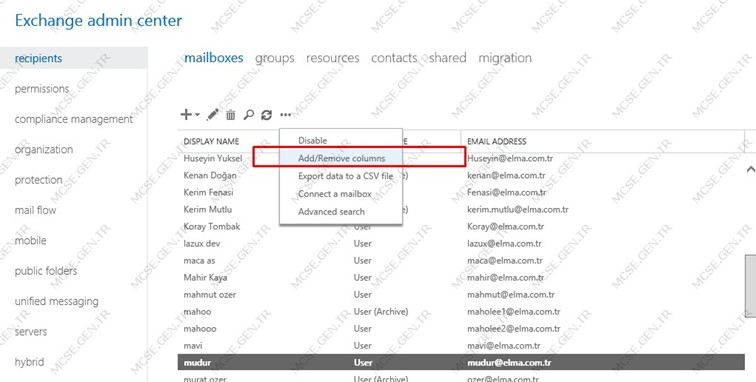Click email kerim.mutlu@elma.com.tr
756x382 pixels.
click(x=517, y=209)
